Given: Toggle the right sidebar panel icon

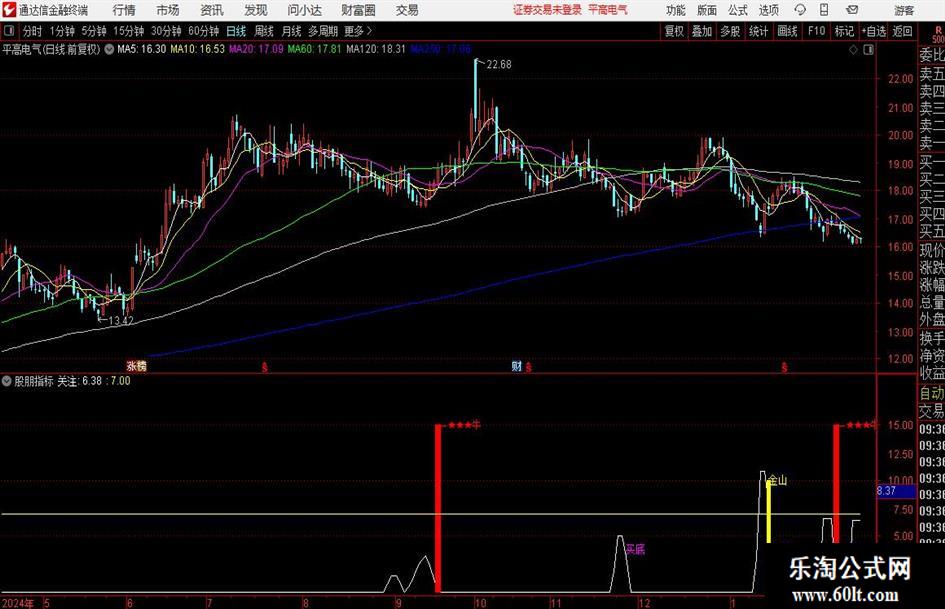Looking at the screenshot, I should (x=868, y=50).
